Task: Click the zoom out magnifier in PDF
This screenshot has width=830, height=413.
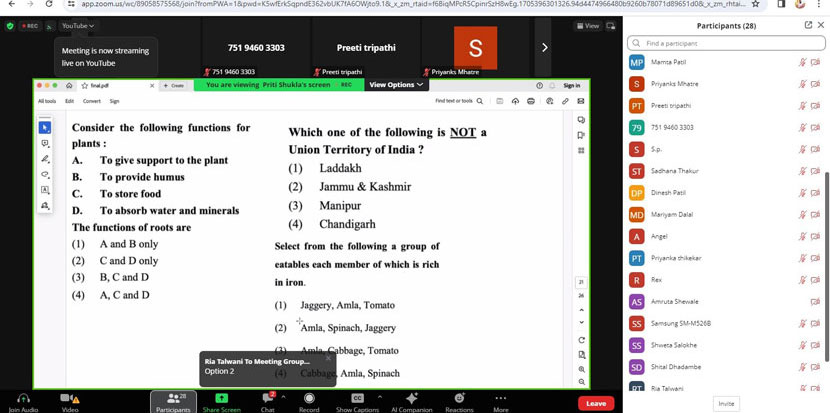Action: tap(582, 382)
